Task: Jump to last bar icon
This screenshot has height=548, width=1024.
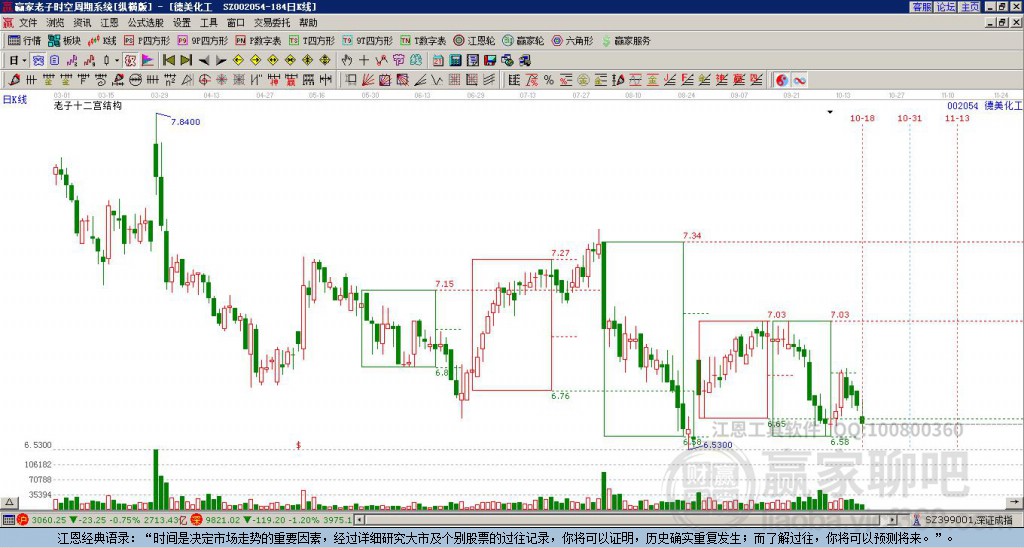Action: click(x=186, y=60)
